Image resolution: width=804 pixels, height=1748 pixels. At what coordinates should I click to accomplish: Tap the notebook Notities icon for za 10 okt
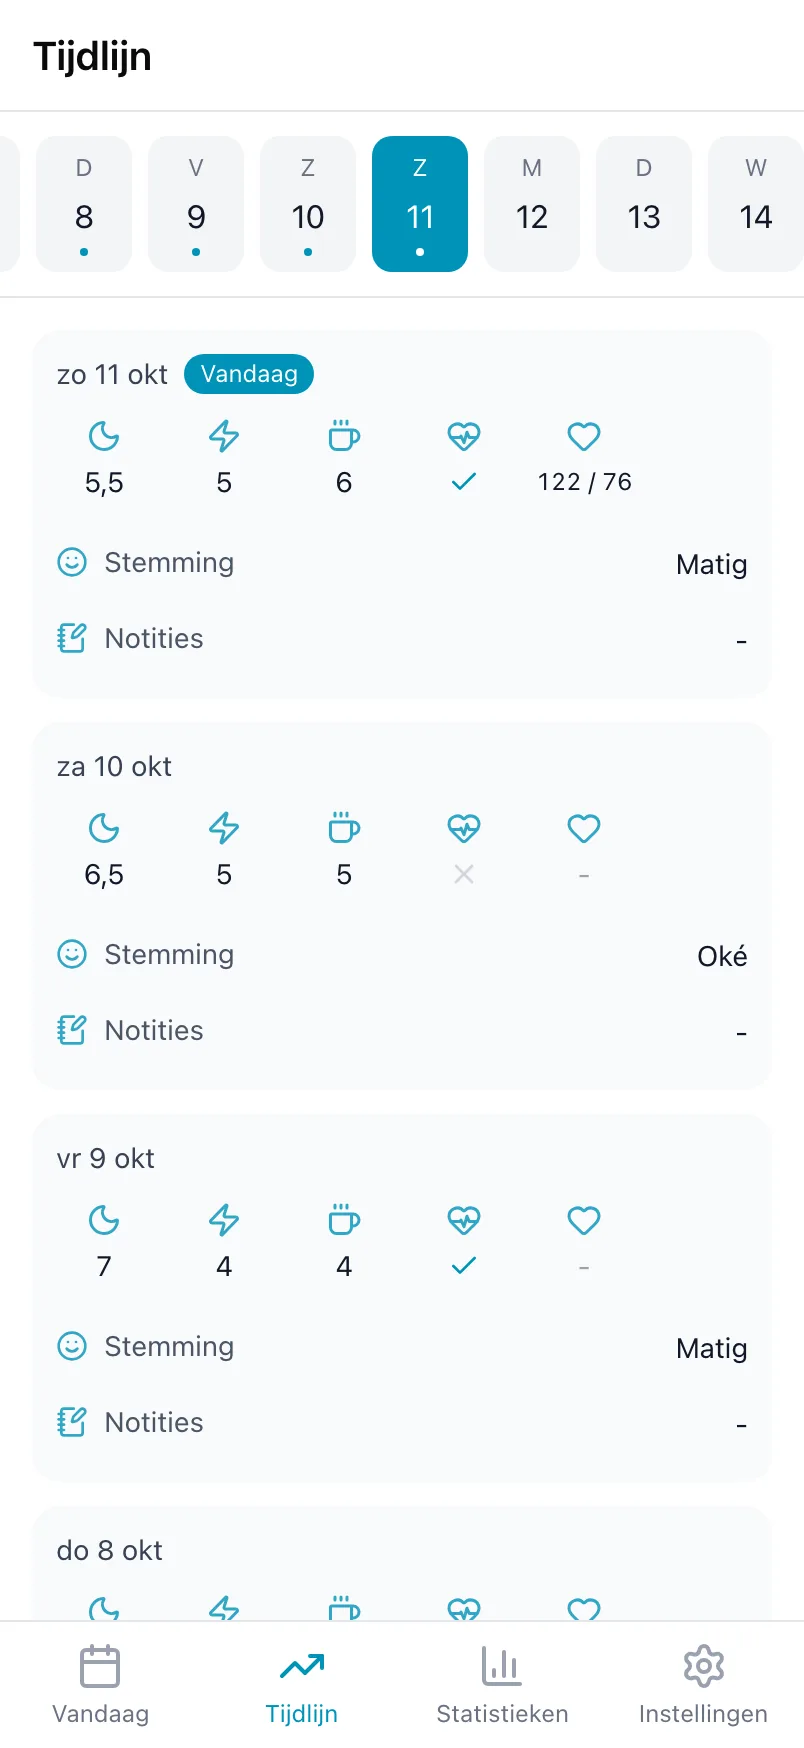(x=72, y=1030)
